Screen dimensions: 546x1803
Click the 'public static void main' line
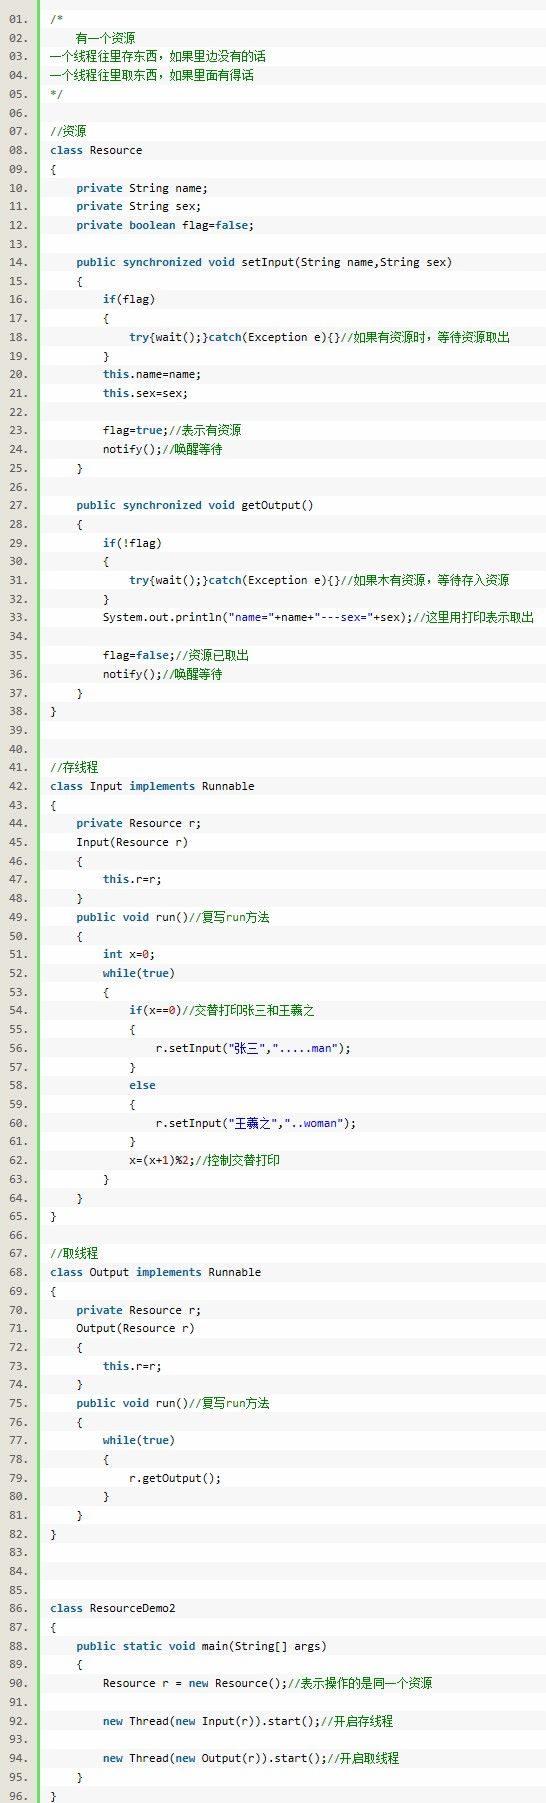(x=202, y=1646)
